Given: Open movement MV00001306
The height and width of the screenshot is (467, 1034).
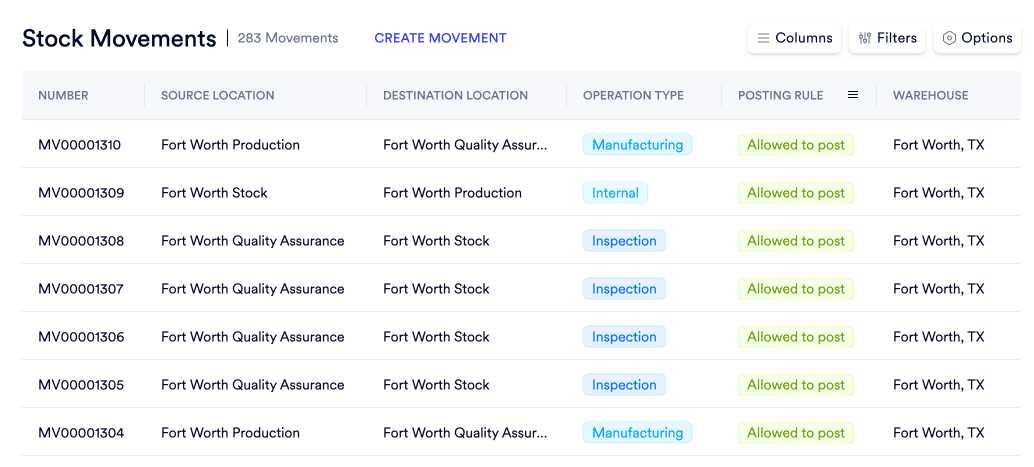Looking at the screenshot, I should (x=81, y=337).
